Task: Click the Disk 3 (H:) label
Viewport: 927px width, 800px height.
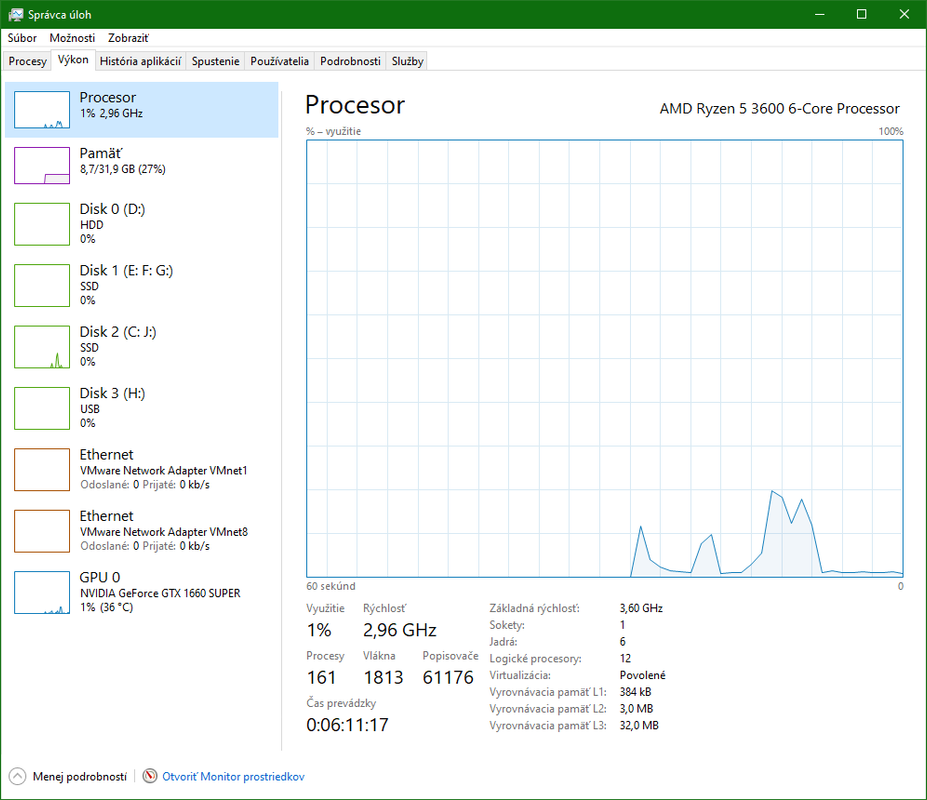Action: coord(112,394)
